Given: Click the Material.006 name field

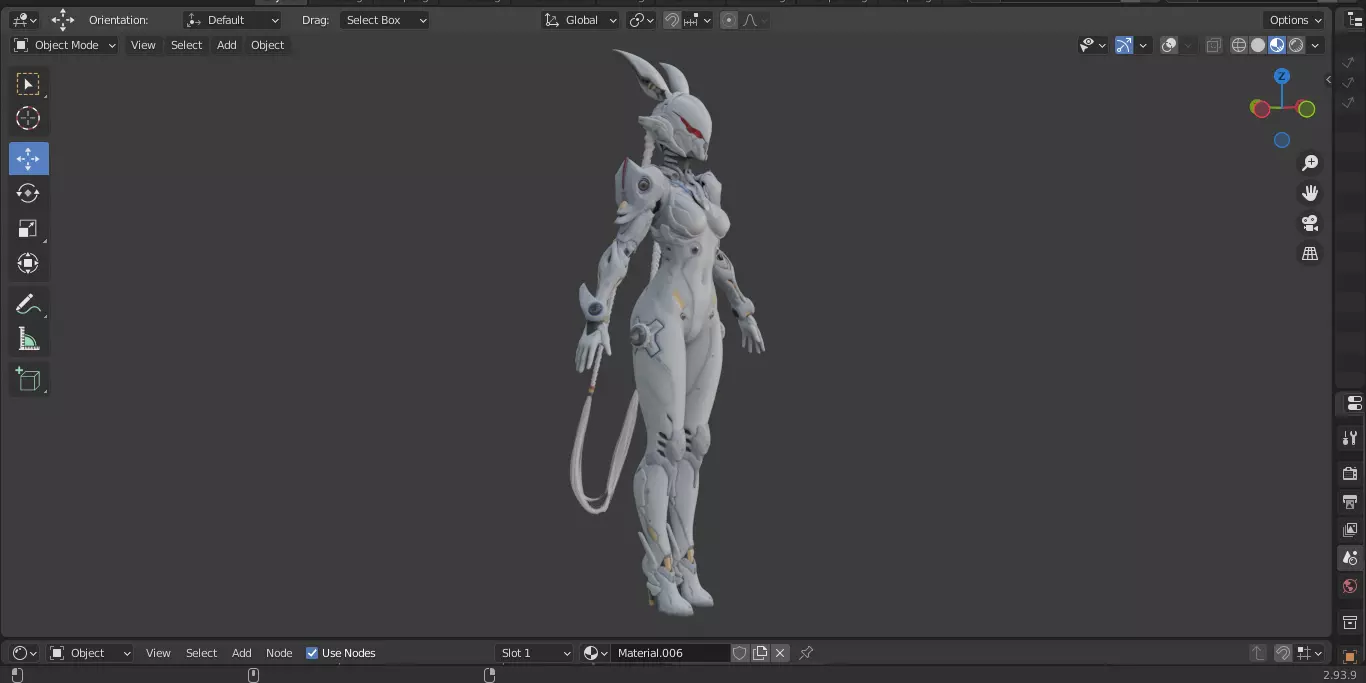Looking at the screenshot, I should (670, 653).
